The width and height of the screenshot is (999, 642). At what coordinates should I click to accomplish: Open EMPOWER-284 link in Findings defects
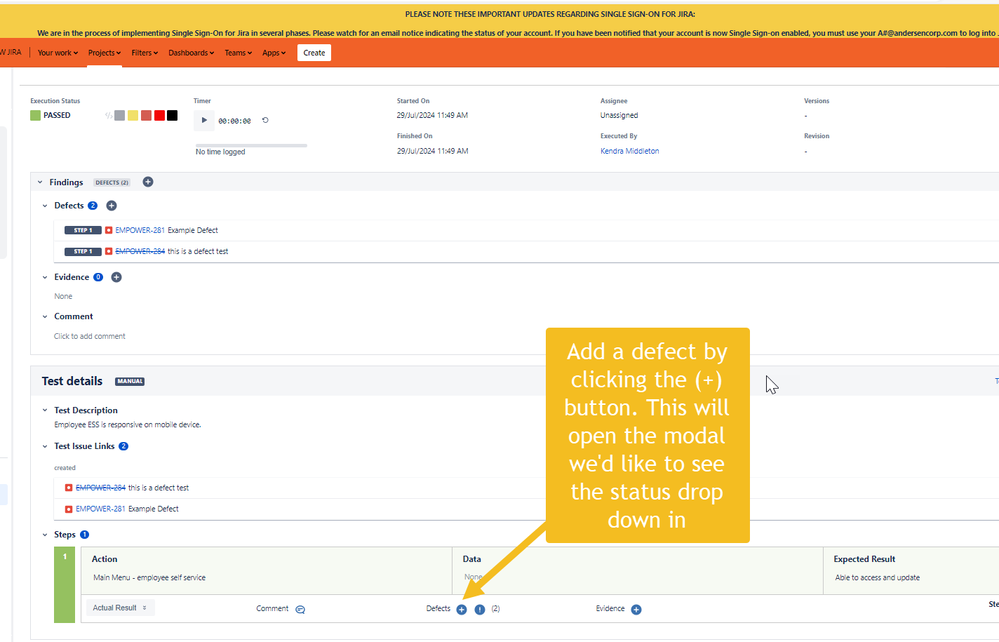click(140, 252)
